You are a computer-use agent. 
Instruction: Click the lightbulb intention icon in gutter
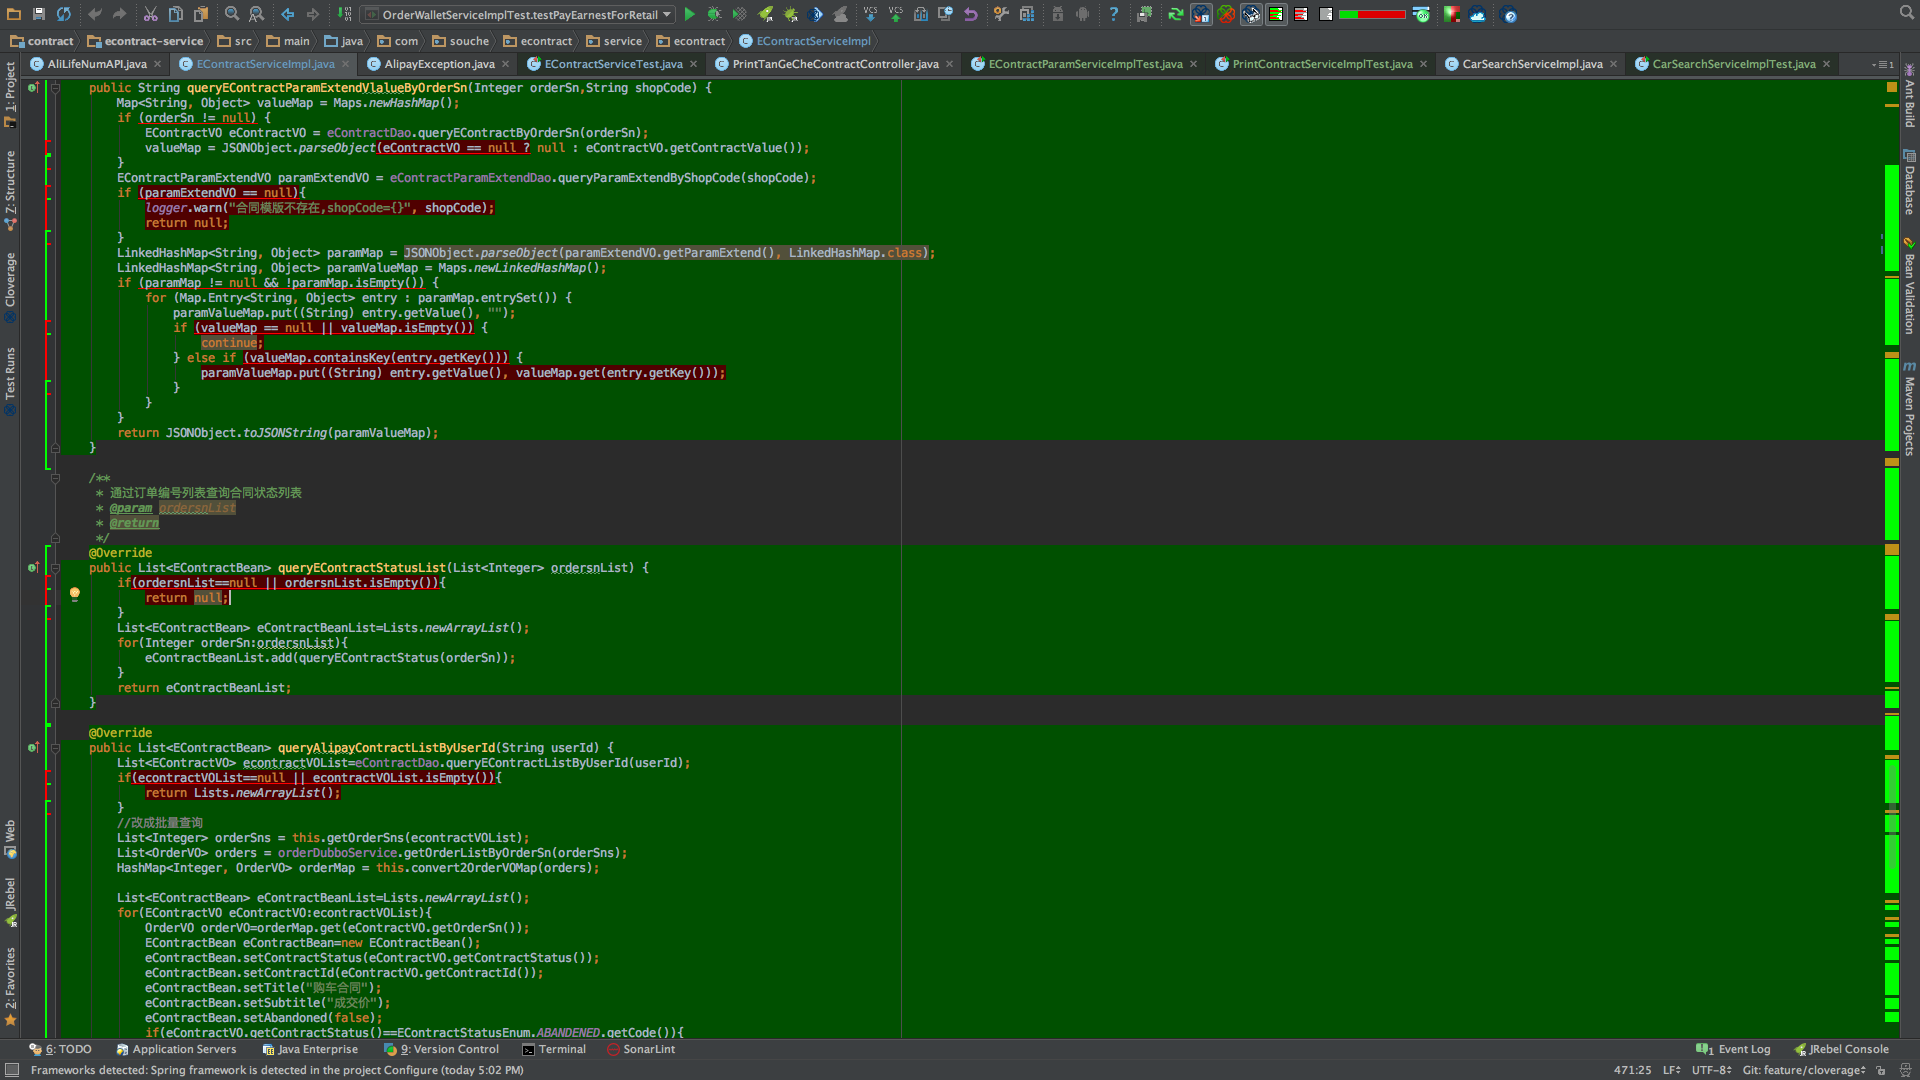[74, 594]
